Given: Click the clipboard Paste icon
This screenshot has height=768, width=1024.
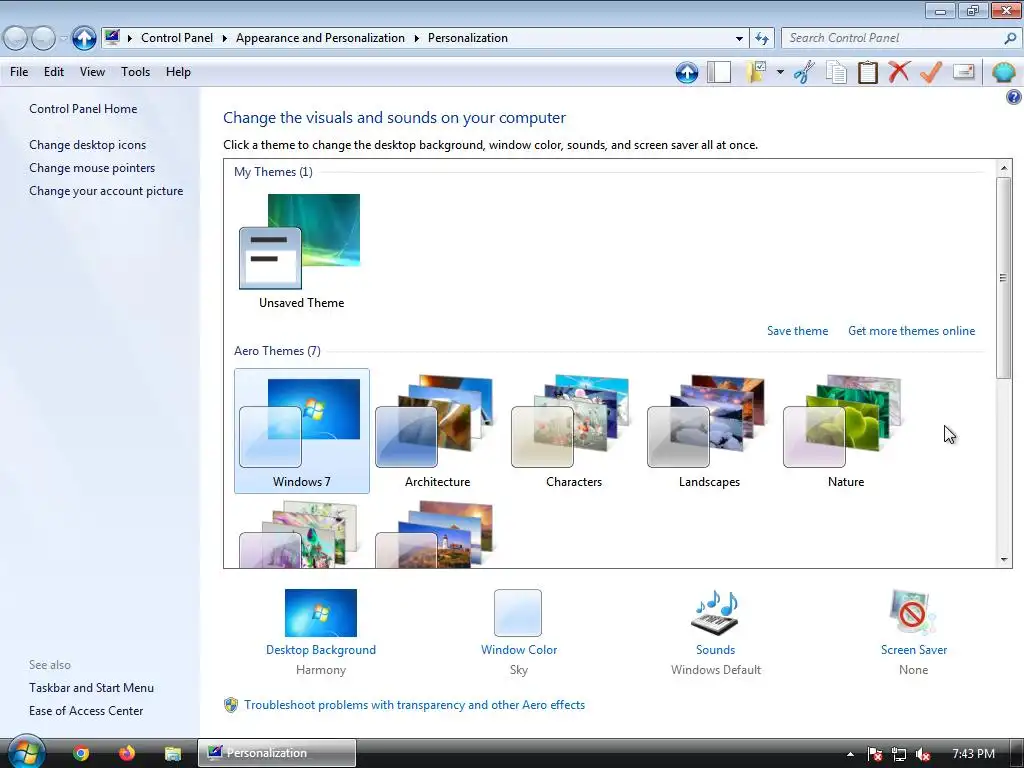Looking at the screenshot, I should (x=867, y=72).
